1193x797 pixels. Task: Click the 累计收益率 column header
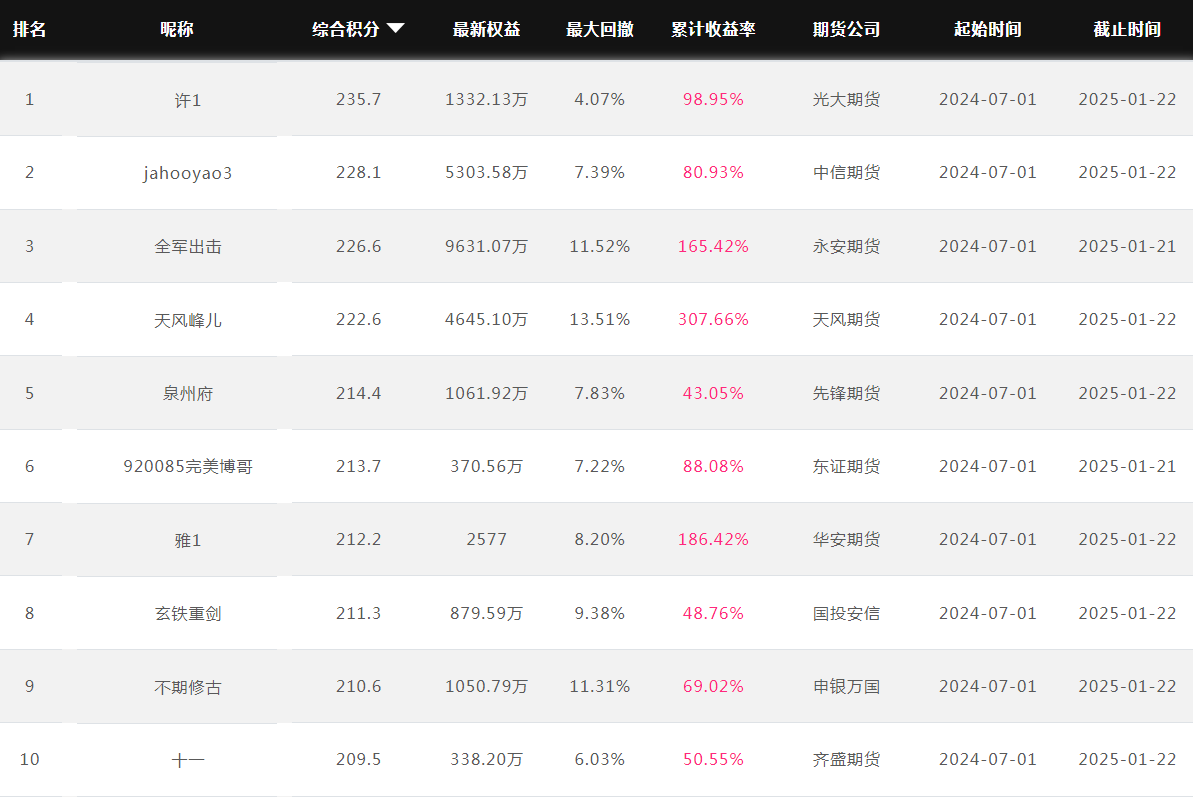point(713,29)
